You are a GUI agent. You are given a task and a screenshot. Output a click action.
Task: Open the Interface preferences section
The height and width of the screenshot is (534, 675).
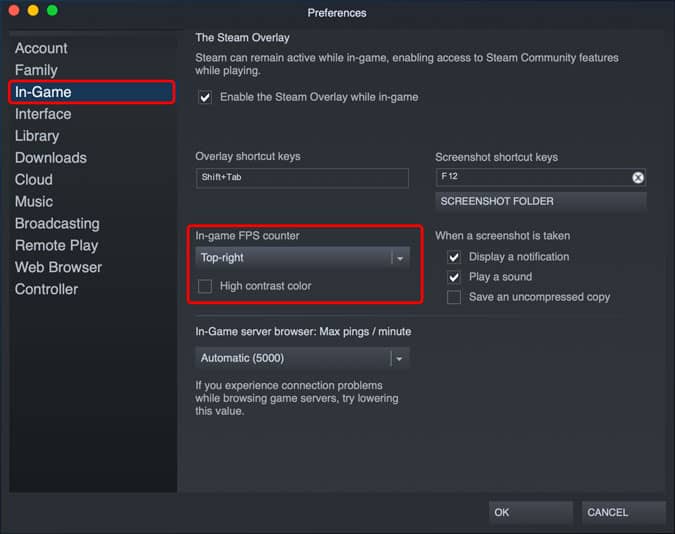click(43, 114)
